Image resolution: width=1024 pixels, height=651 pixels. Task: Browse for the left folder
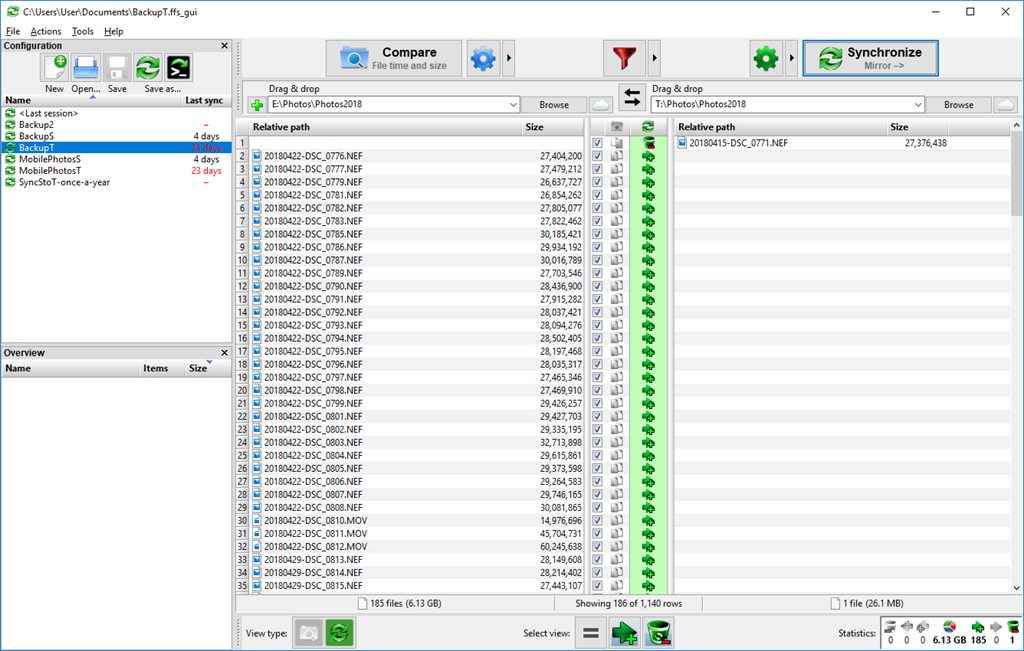[554, 104]
